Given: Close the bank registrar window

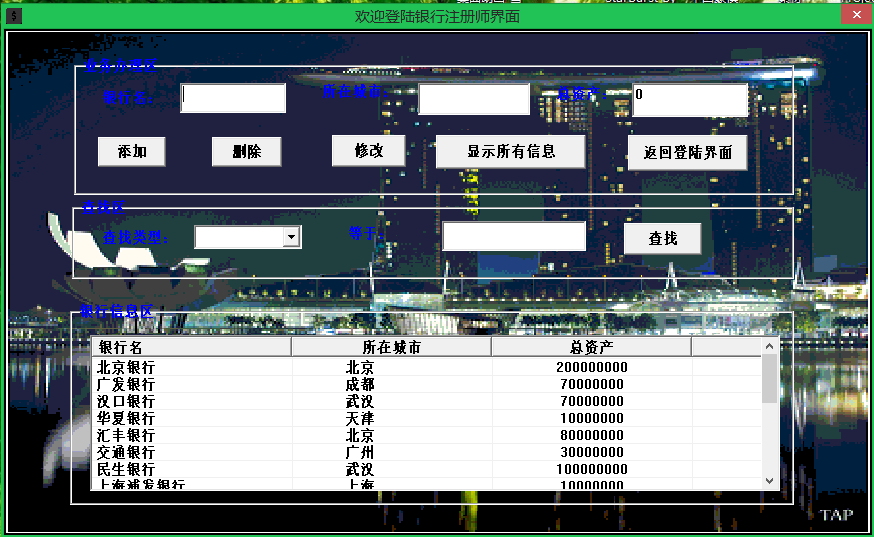Looking at the screenshot, I should coord(857,15).
